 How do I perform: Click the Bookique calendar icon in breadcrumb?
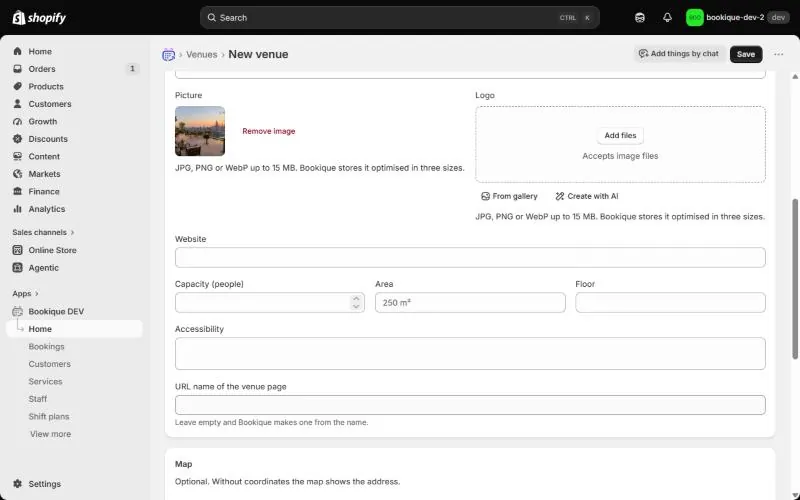click(x=168, y=54)
